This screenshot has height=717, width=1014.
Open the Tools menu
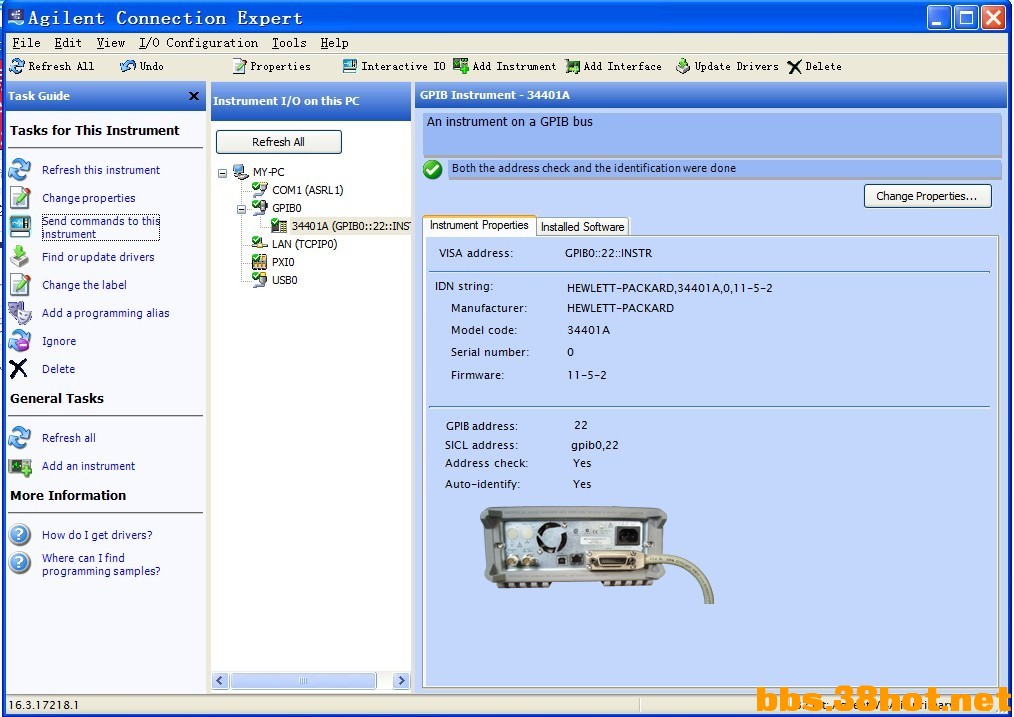289,43
